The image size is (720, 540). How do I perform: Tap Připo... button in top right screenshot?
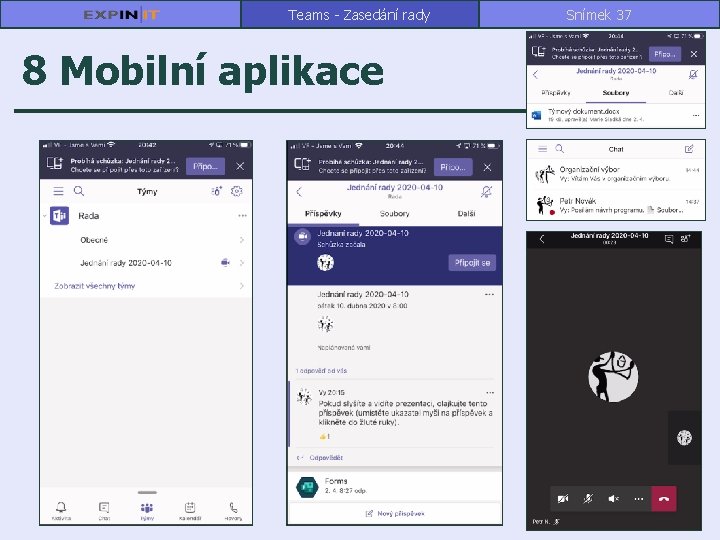point(664,54)
